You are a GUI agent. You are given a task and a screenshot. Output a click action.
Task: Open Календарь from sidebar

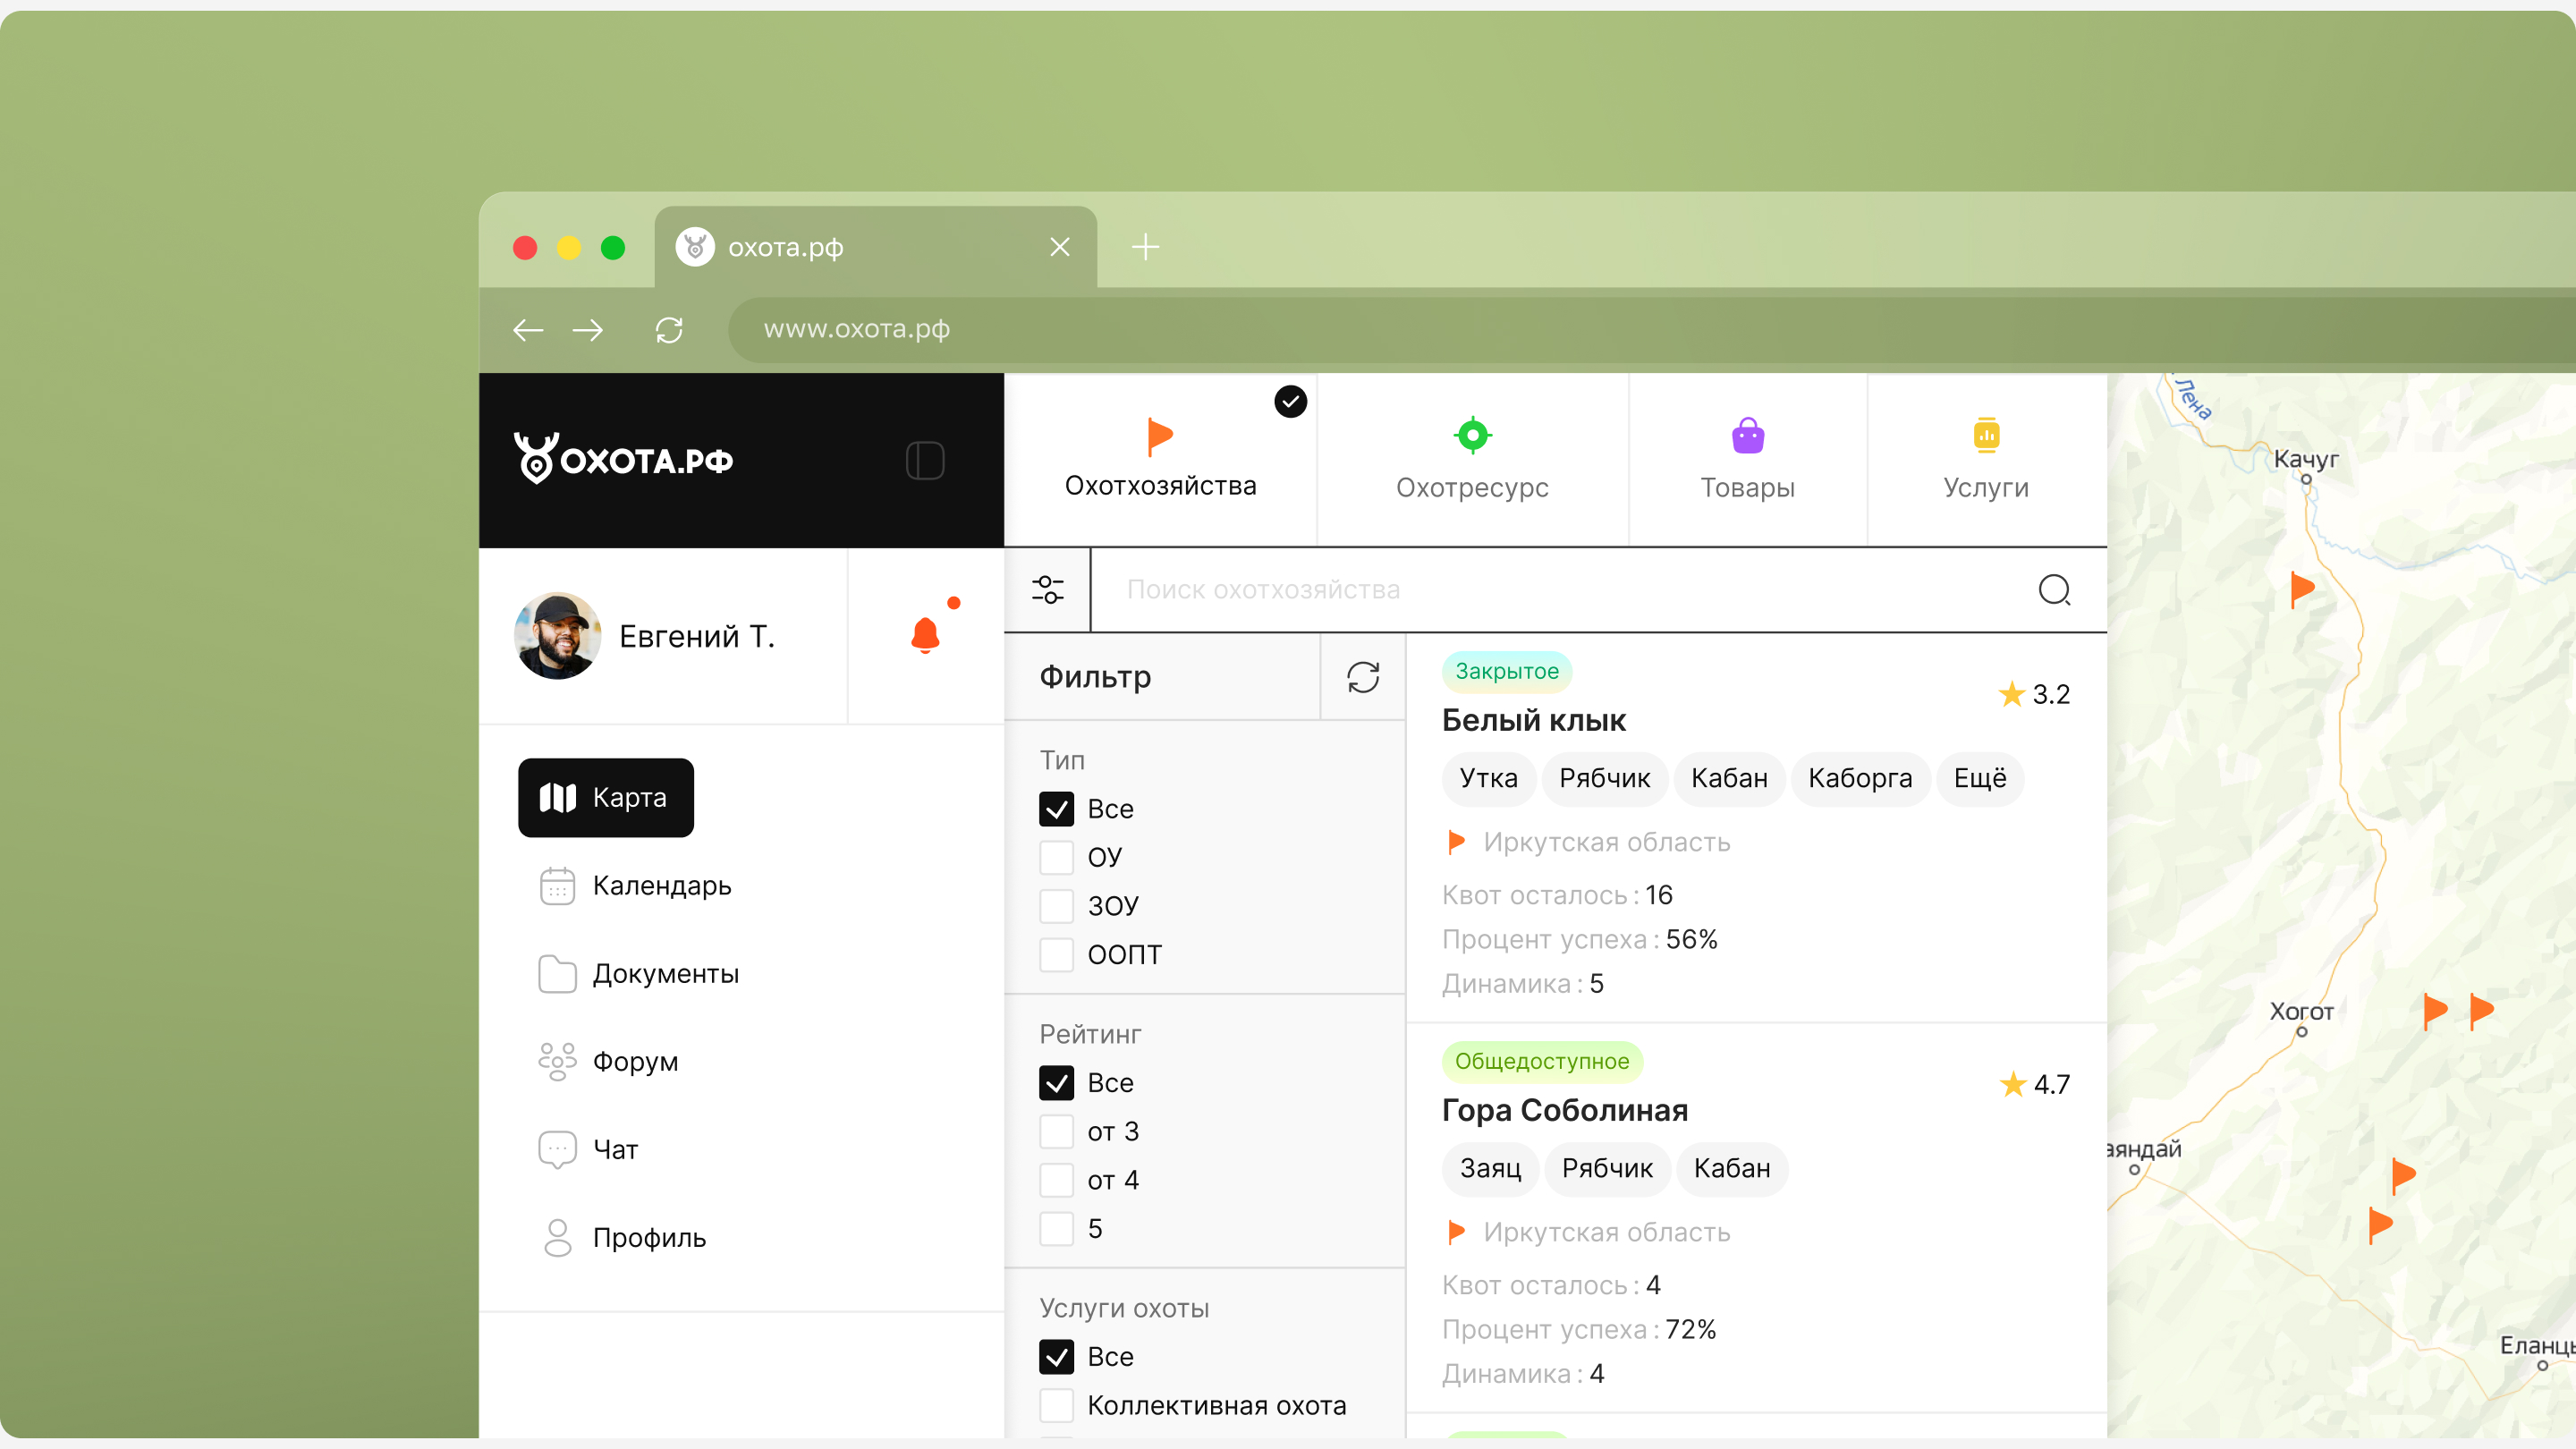[x=661, y=886]
